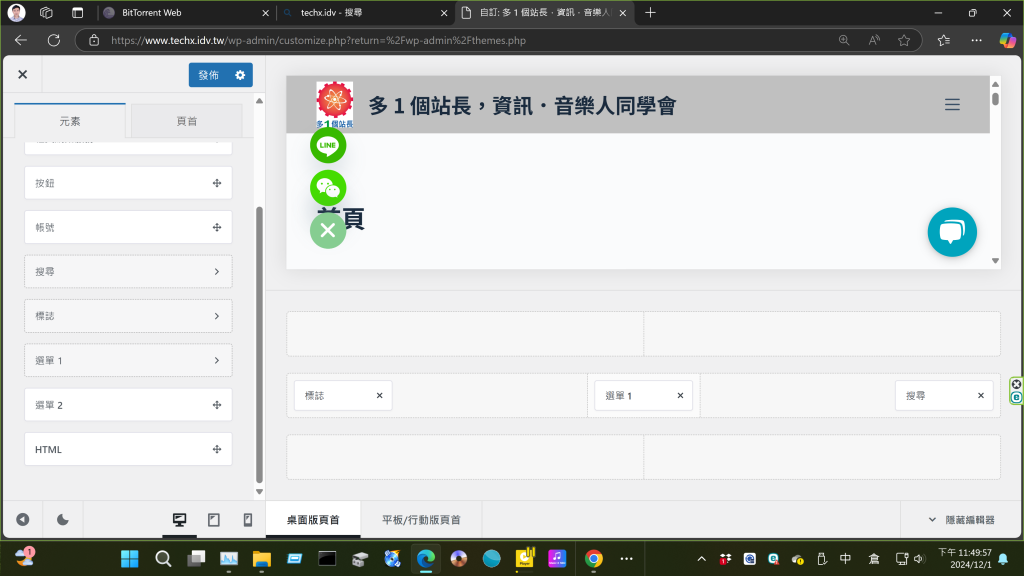Toggle dark mode moon icon
1024x576 pixels.
click(63, 520)
